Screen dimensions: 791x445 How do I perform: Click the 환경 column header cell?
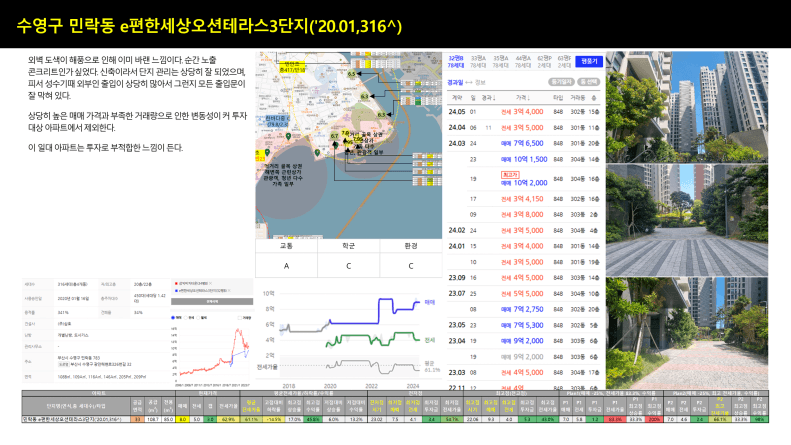(411, 246)
